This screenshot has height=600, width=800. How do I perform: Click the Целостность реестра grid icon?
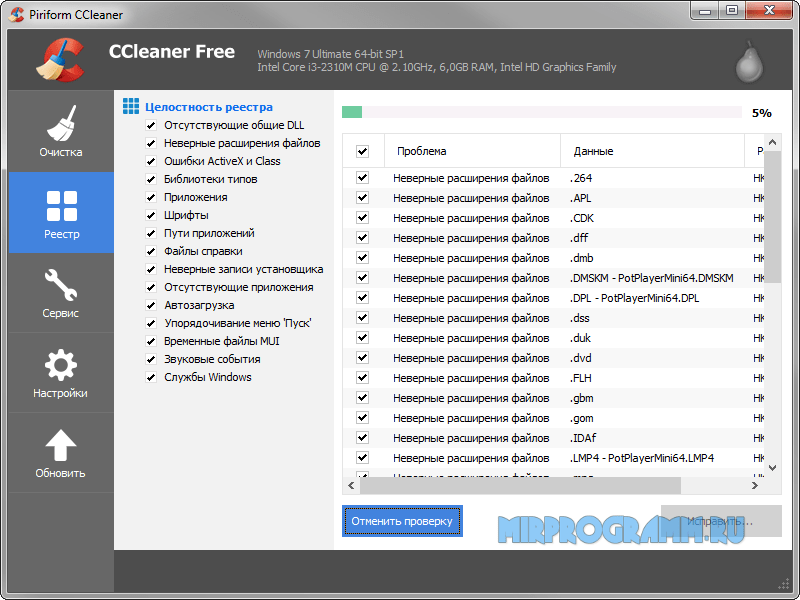pos(131,106)
